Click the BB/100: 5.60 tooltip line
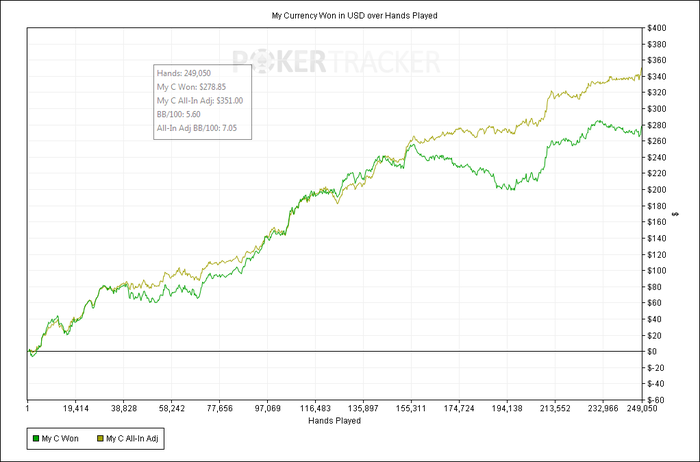The width and height of the screenshot is (700, 462). pyautogui.click(x=179, y=114)
